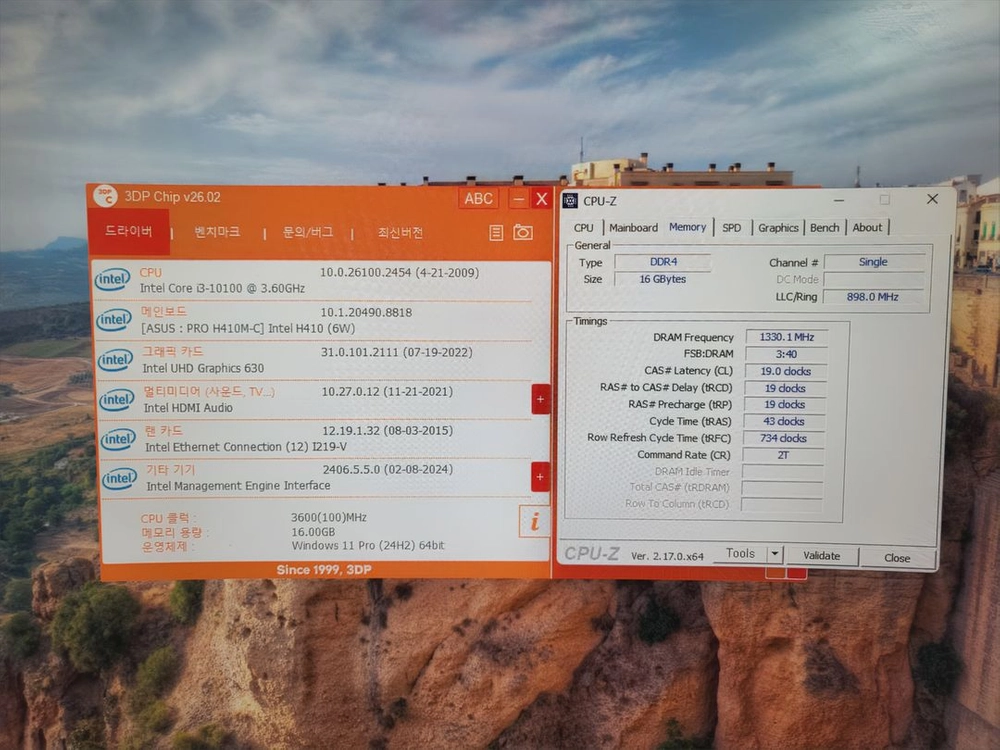Click the 'Intel Core i3-10100 @ 3.60GHz' text

(x=223, y=288)
